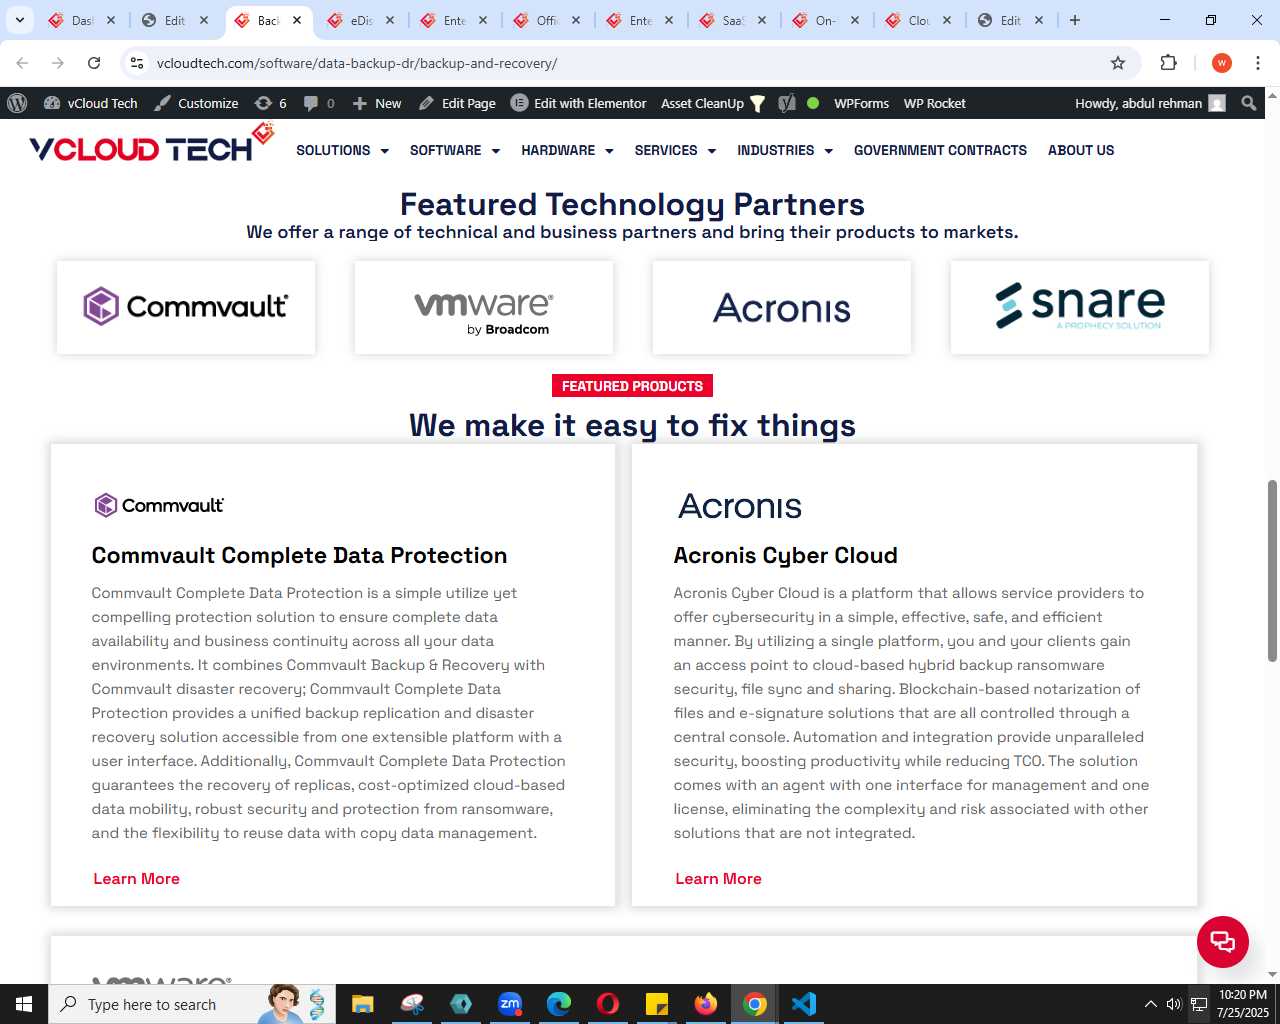Screen dimensions: 1280x1024
Task: Switch to the SaaS tab
Action: point(733,20)
